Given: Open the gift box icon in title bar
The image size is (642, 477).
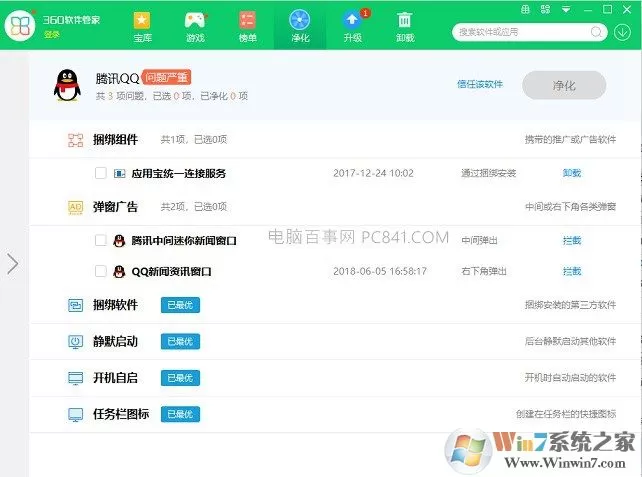Looking at the screenshot, I should pyautogui.click(x=525, y=9).
